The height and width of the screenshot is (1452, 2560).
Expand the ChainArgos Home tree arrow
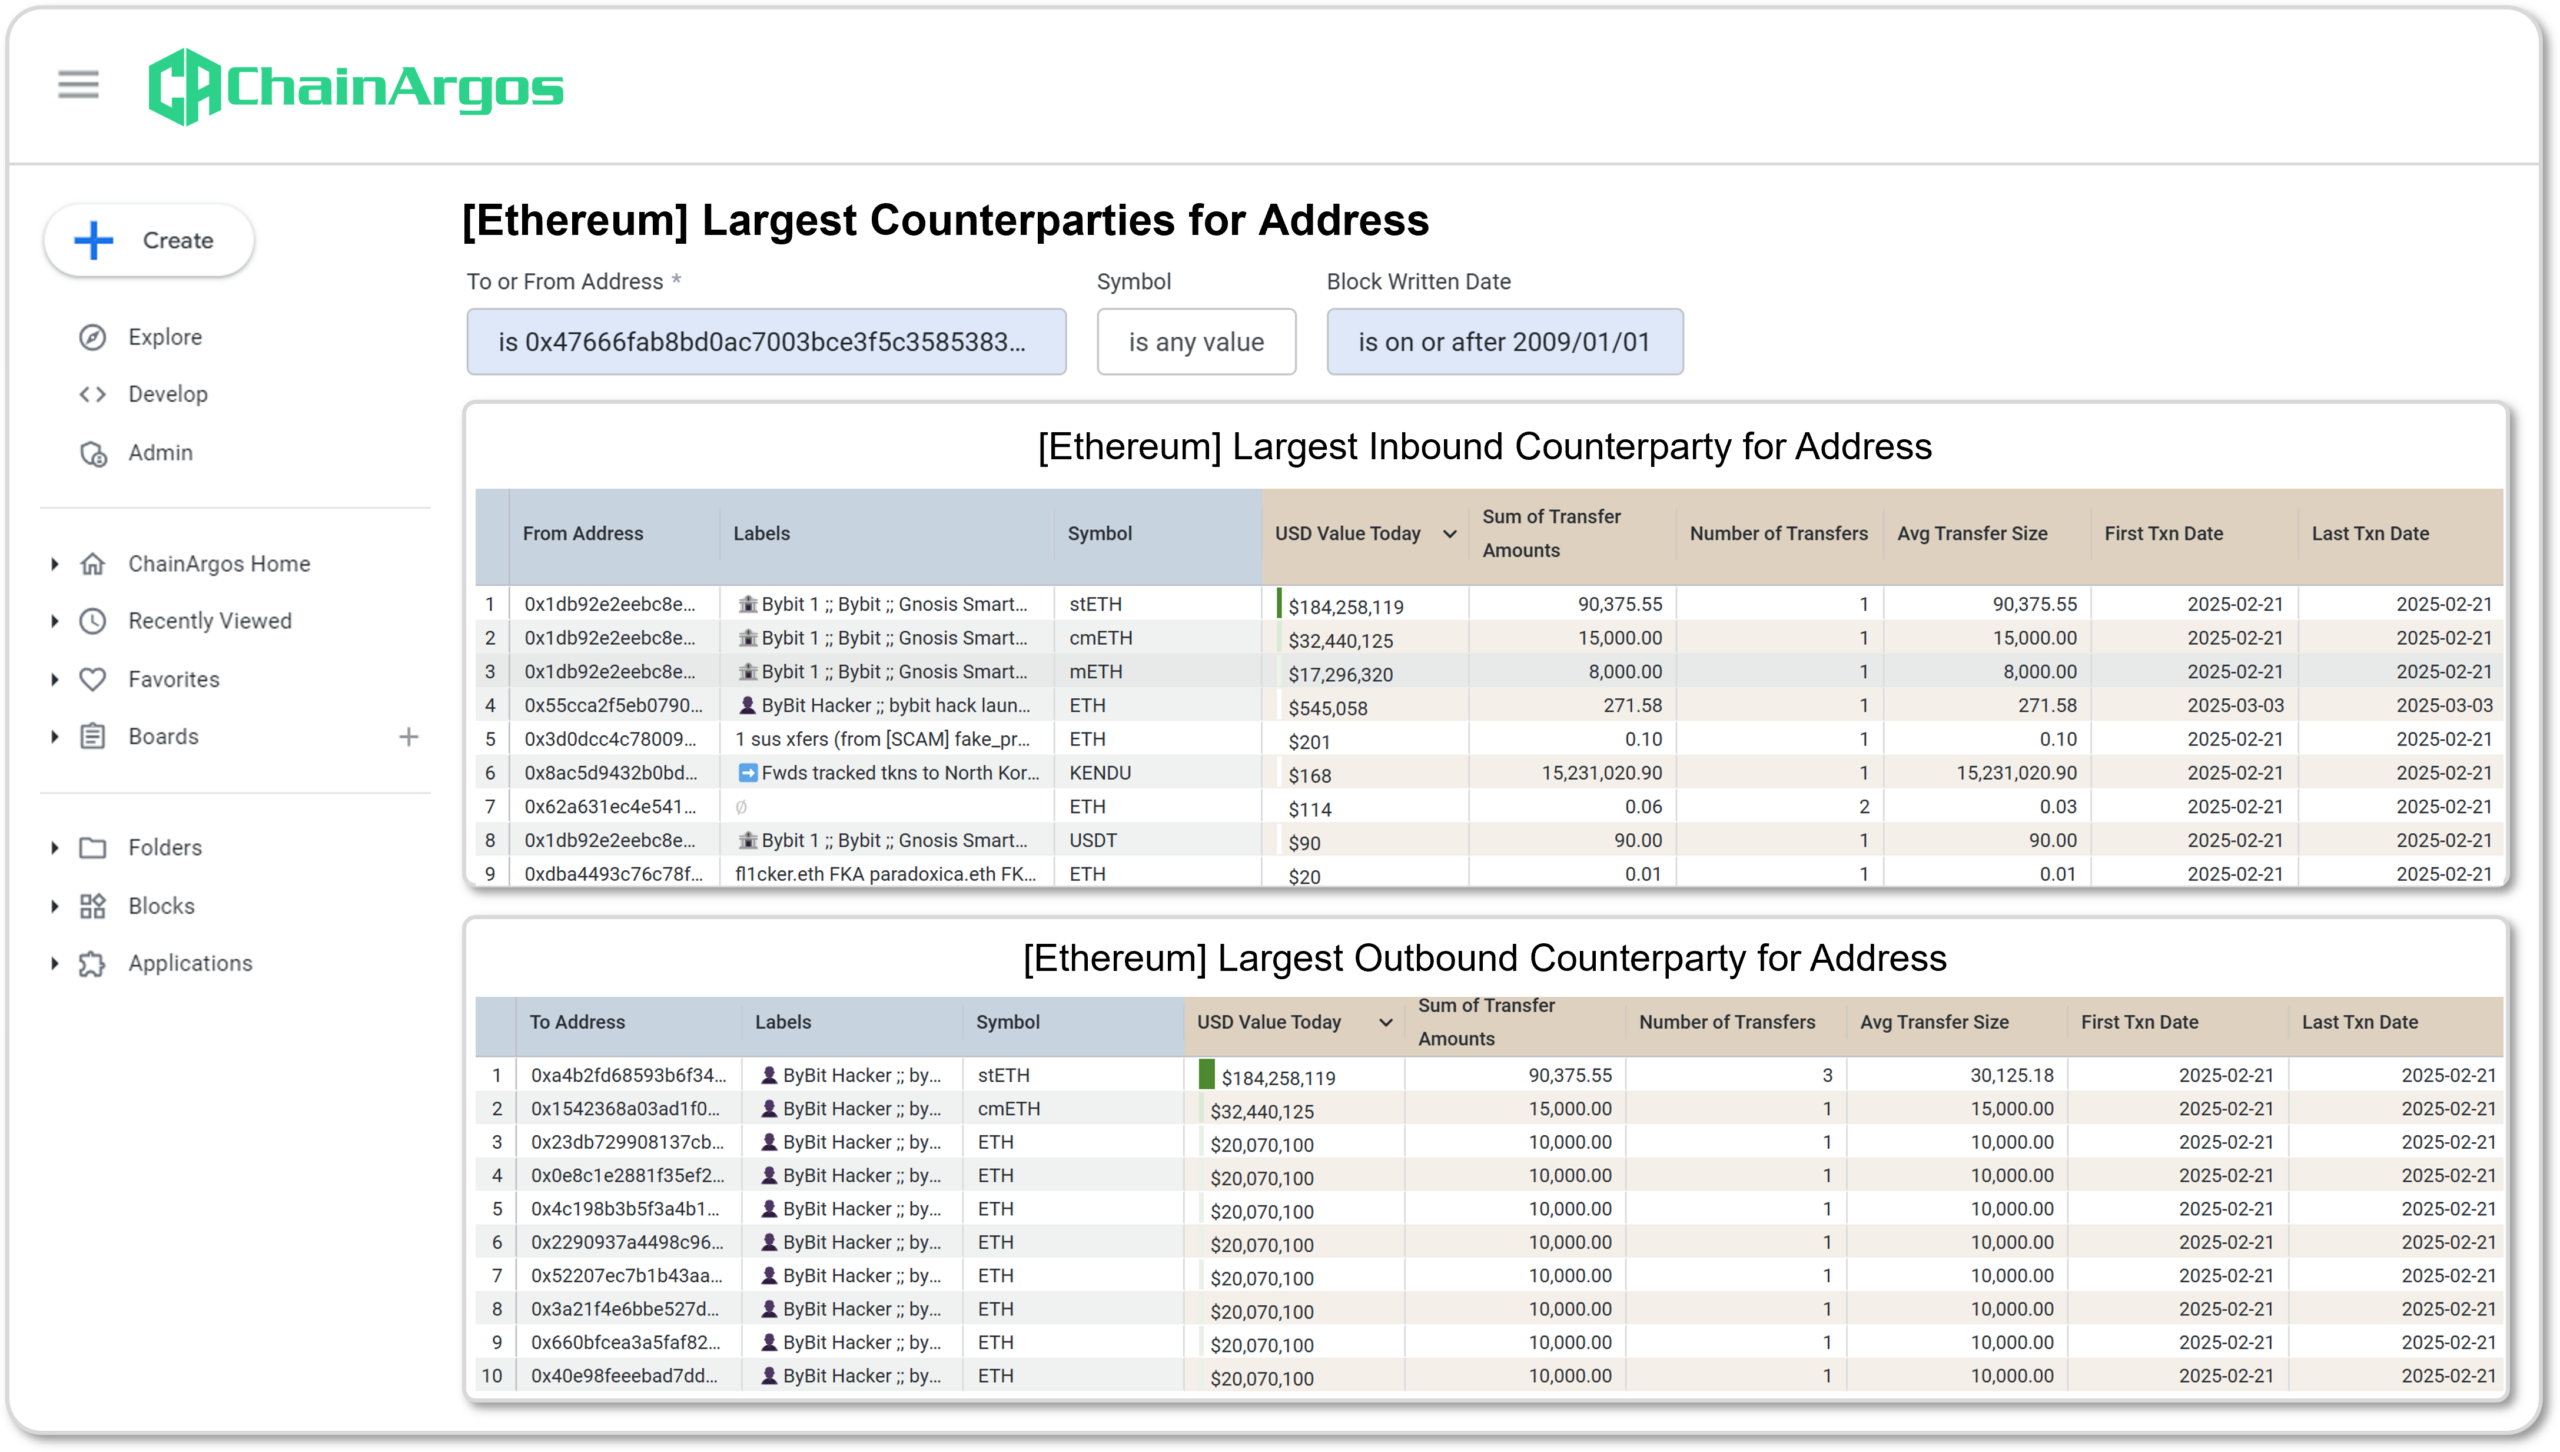(55, 564)
